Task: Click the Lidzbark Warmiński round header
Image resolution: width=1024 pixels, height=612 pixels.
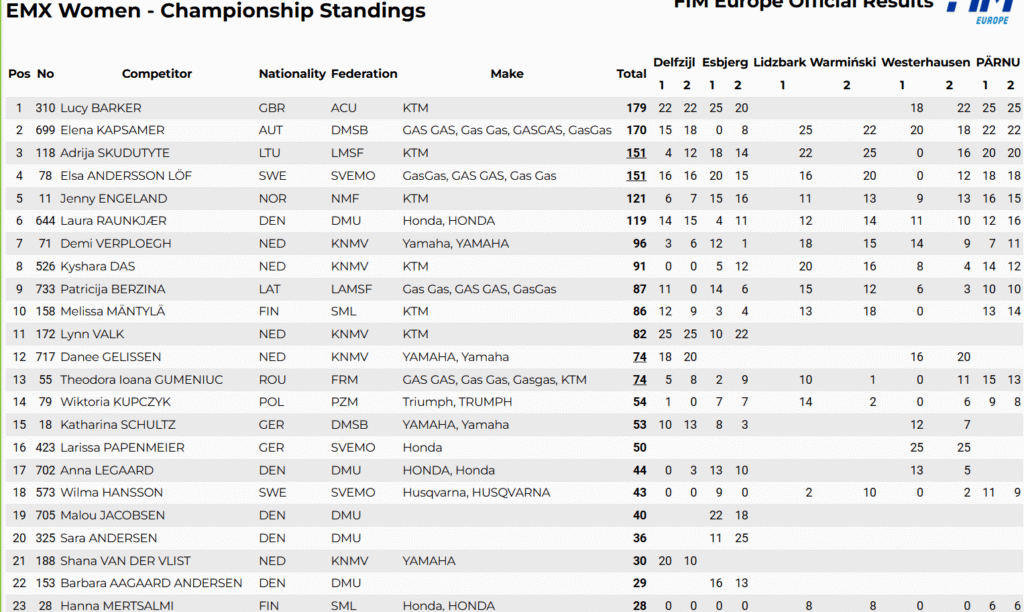Action: point(814,63)
